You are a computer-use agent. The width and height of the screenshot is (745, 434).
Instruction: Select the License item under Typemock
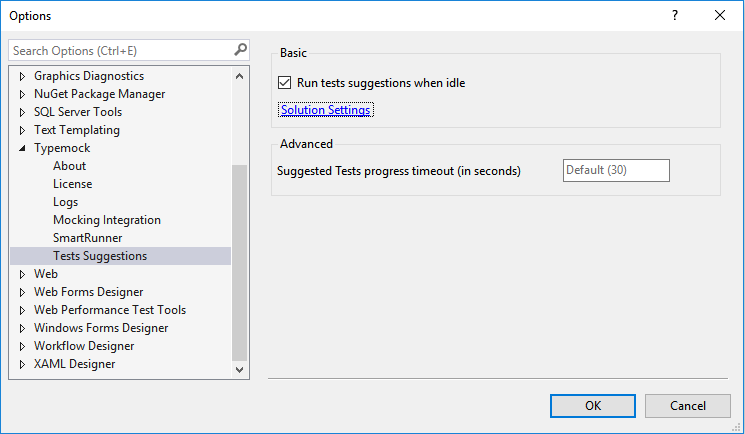click(72, 184)
